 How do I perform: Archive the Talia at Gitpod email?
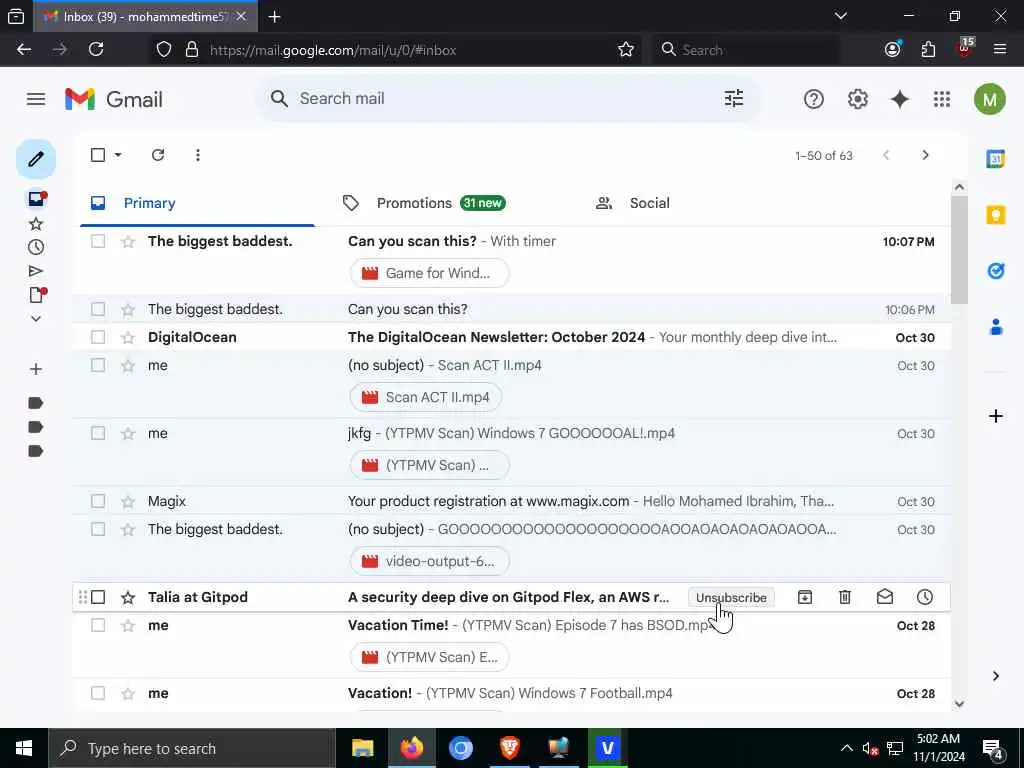(x=805, y=597)
